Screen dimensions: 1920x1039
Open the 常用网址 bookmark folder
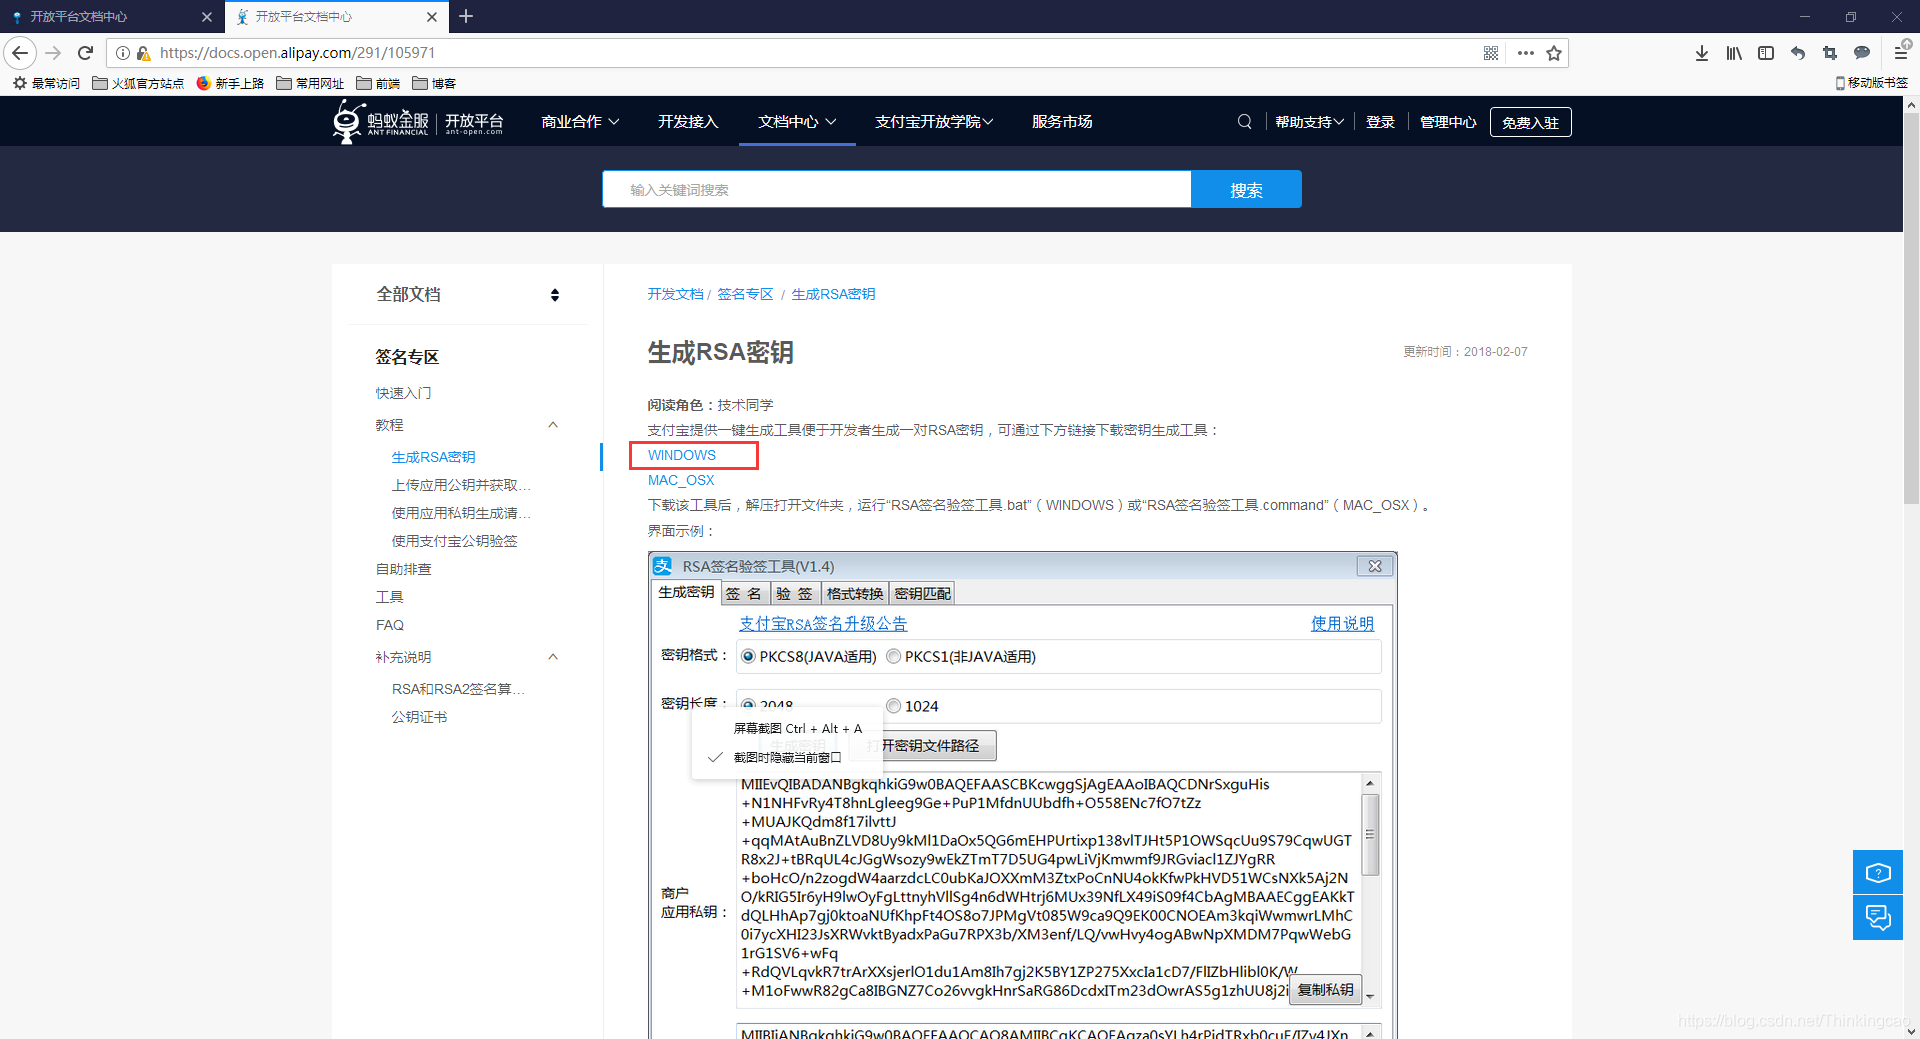pyautogui.click(x=310, y=83)
